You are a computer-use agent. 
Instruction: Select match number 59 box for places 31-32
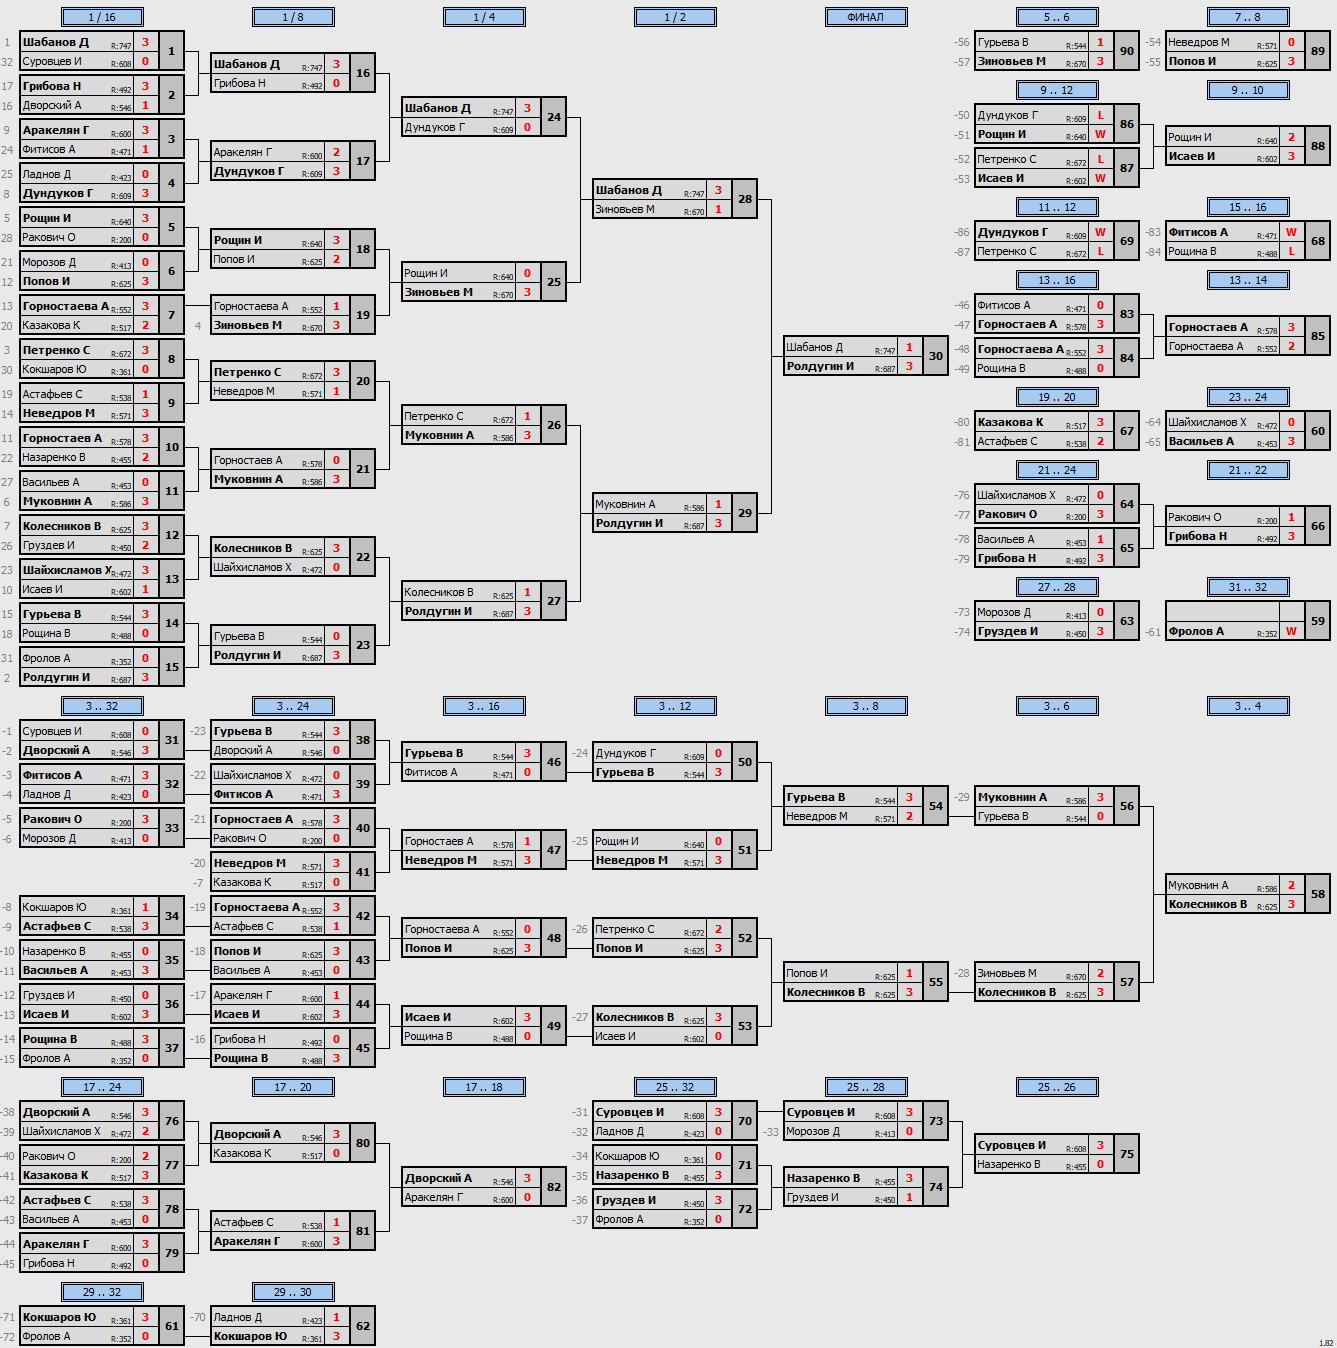(x=1318, y=621)
